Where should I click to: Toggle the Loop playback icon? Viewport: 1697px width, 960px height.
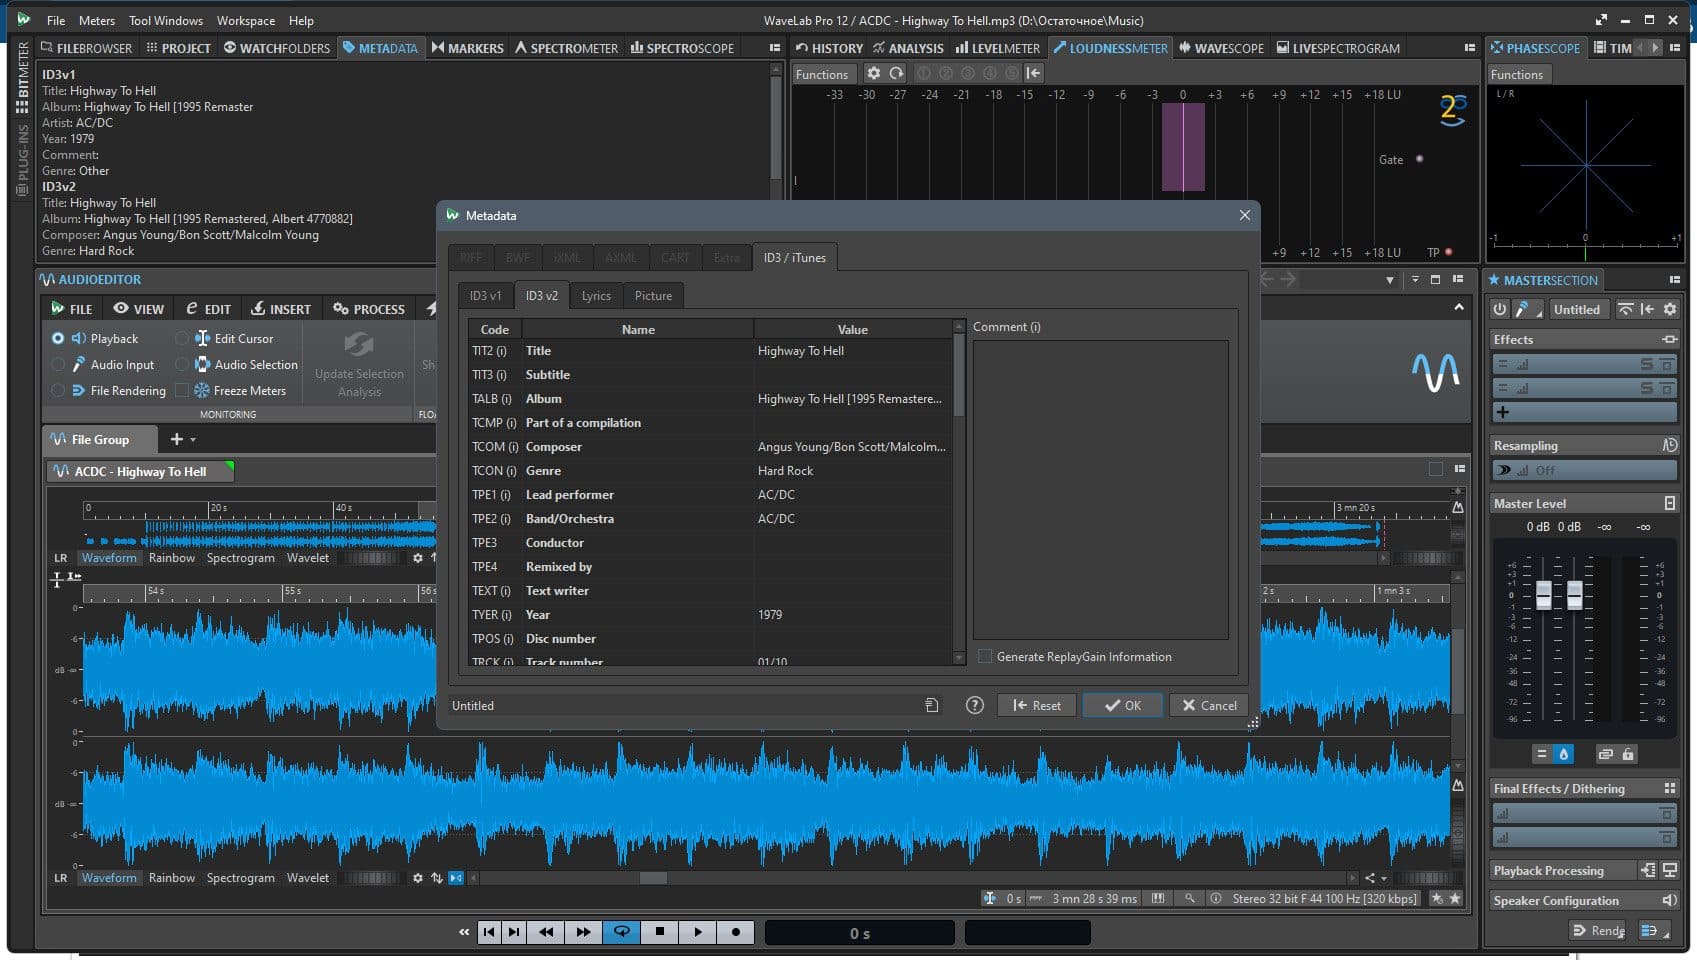click(621, 932)
